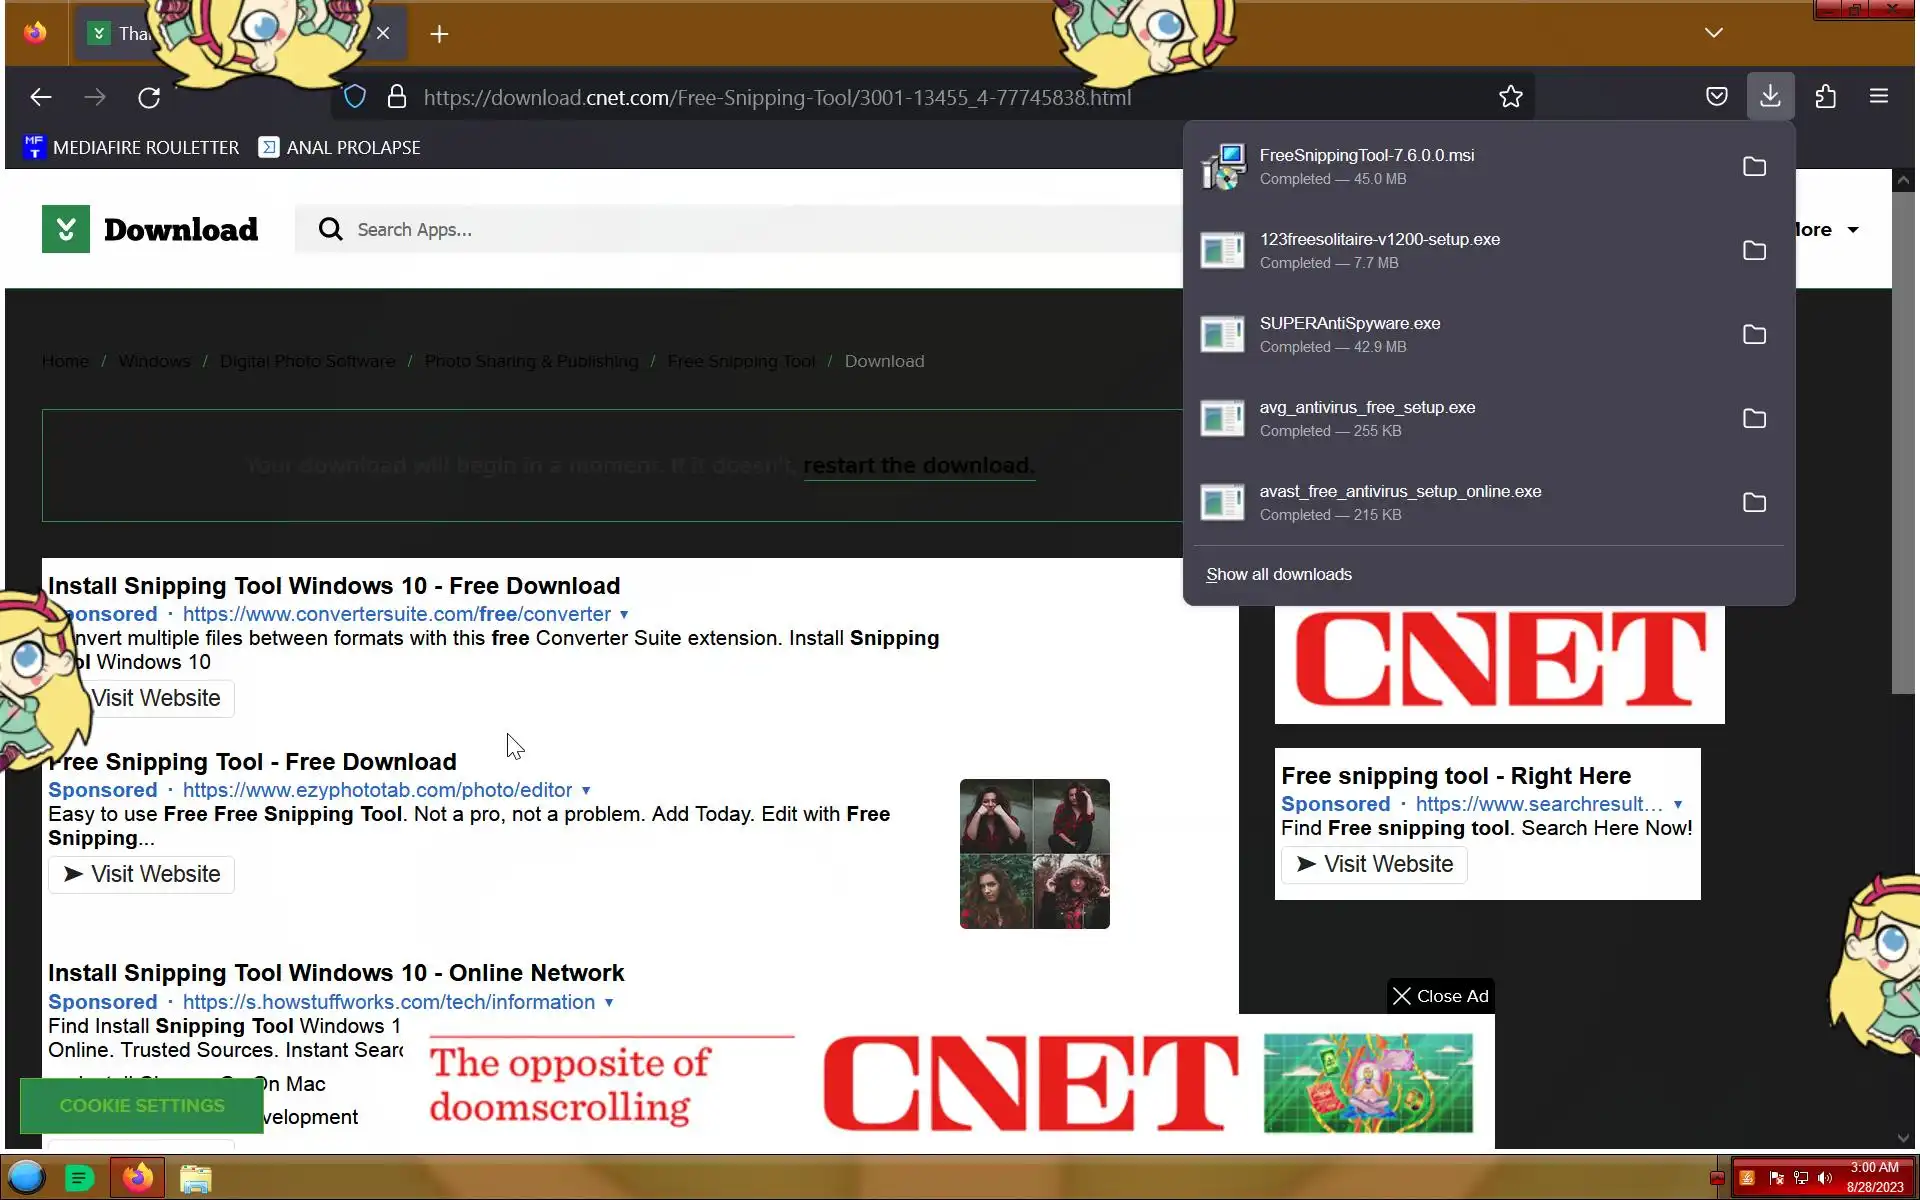This screenshot has height=1200, width=1920.
Task: Open the Pocket save icon
Action: pyautogui.click(x=1716, y=97)
